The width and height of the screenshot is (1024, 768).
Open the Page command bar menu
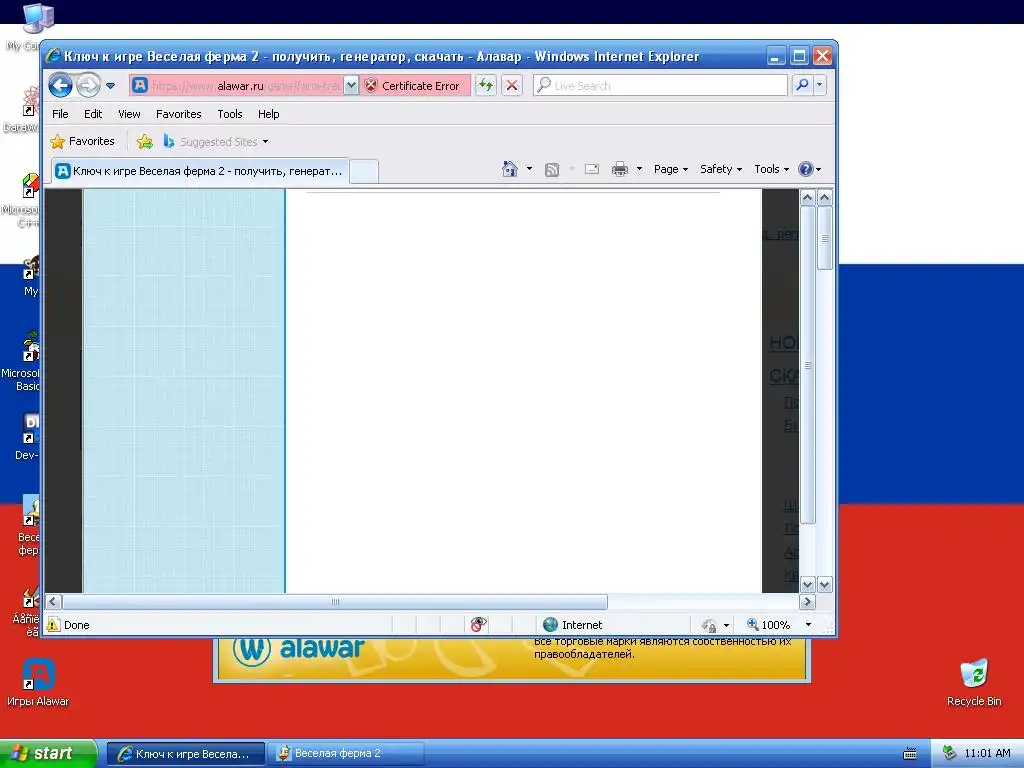671,169
